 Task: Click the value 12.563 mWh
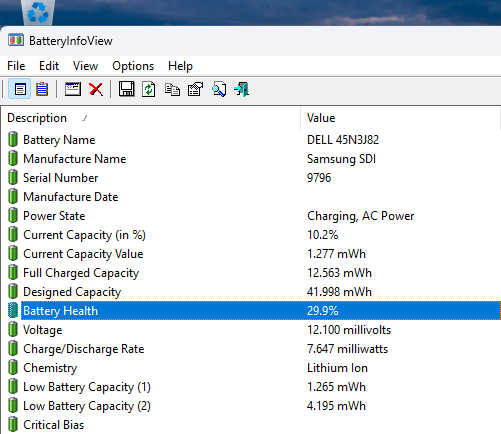tap(339, 273)
